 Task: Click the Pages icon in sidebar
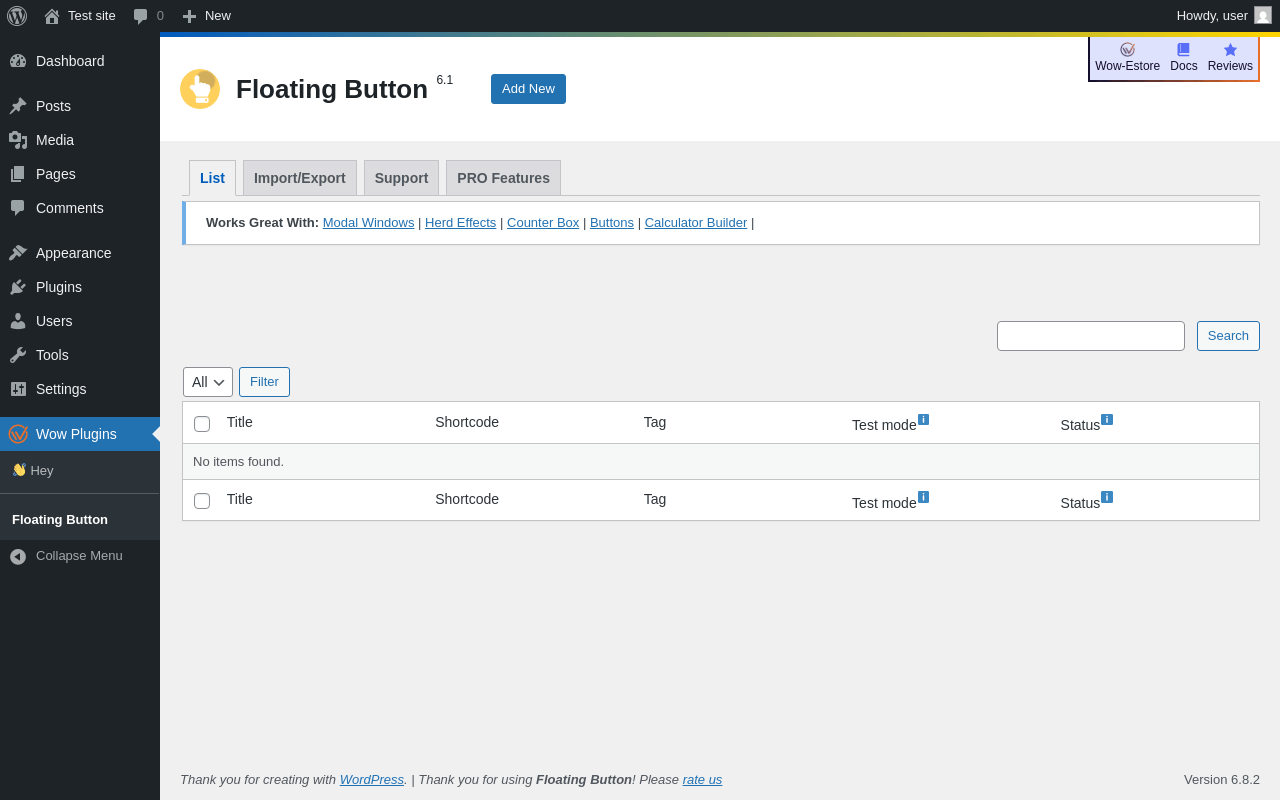pyautogui.click(x=18, y=174)
